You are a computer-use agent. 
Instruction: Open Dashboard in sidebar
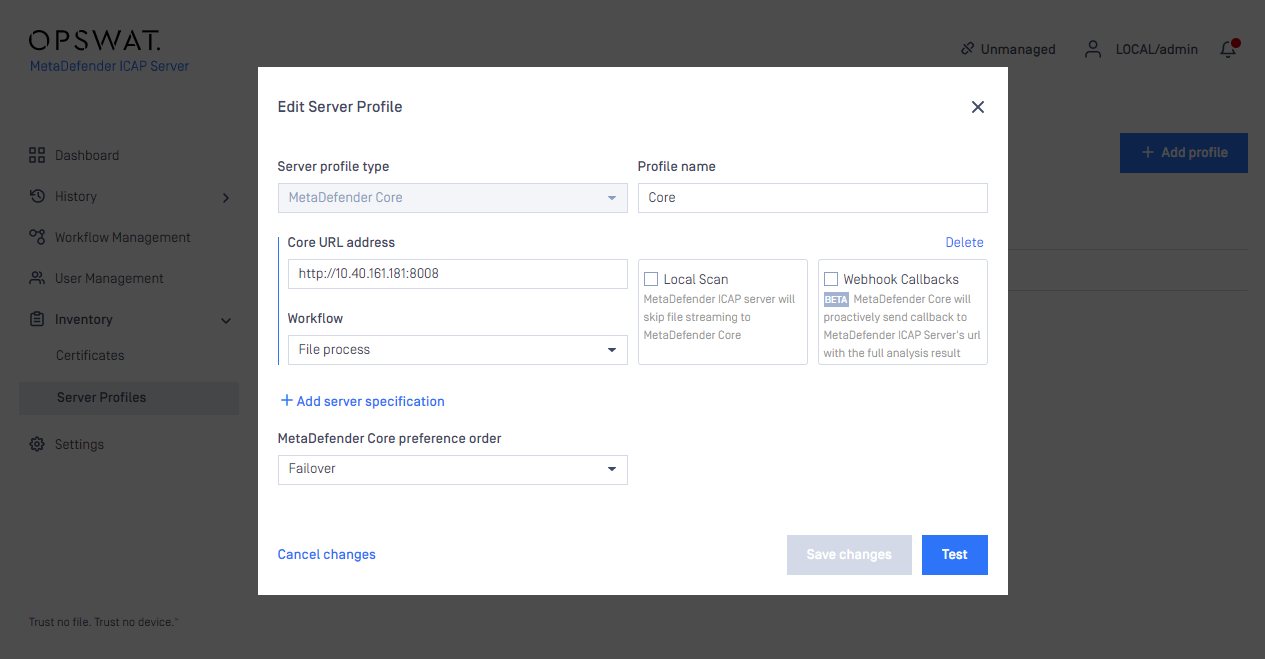[x=87, y=155]
